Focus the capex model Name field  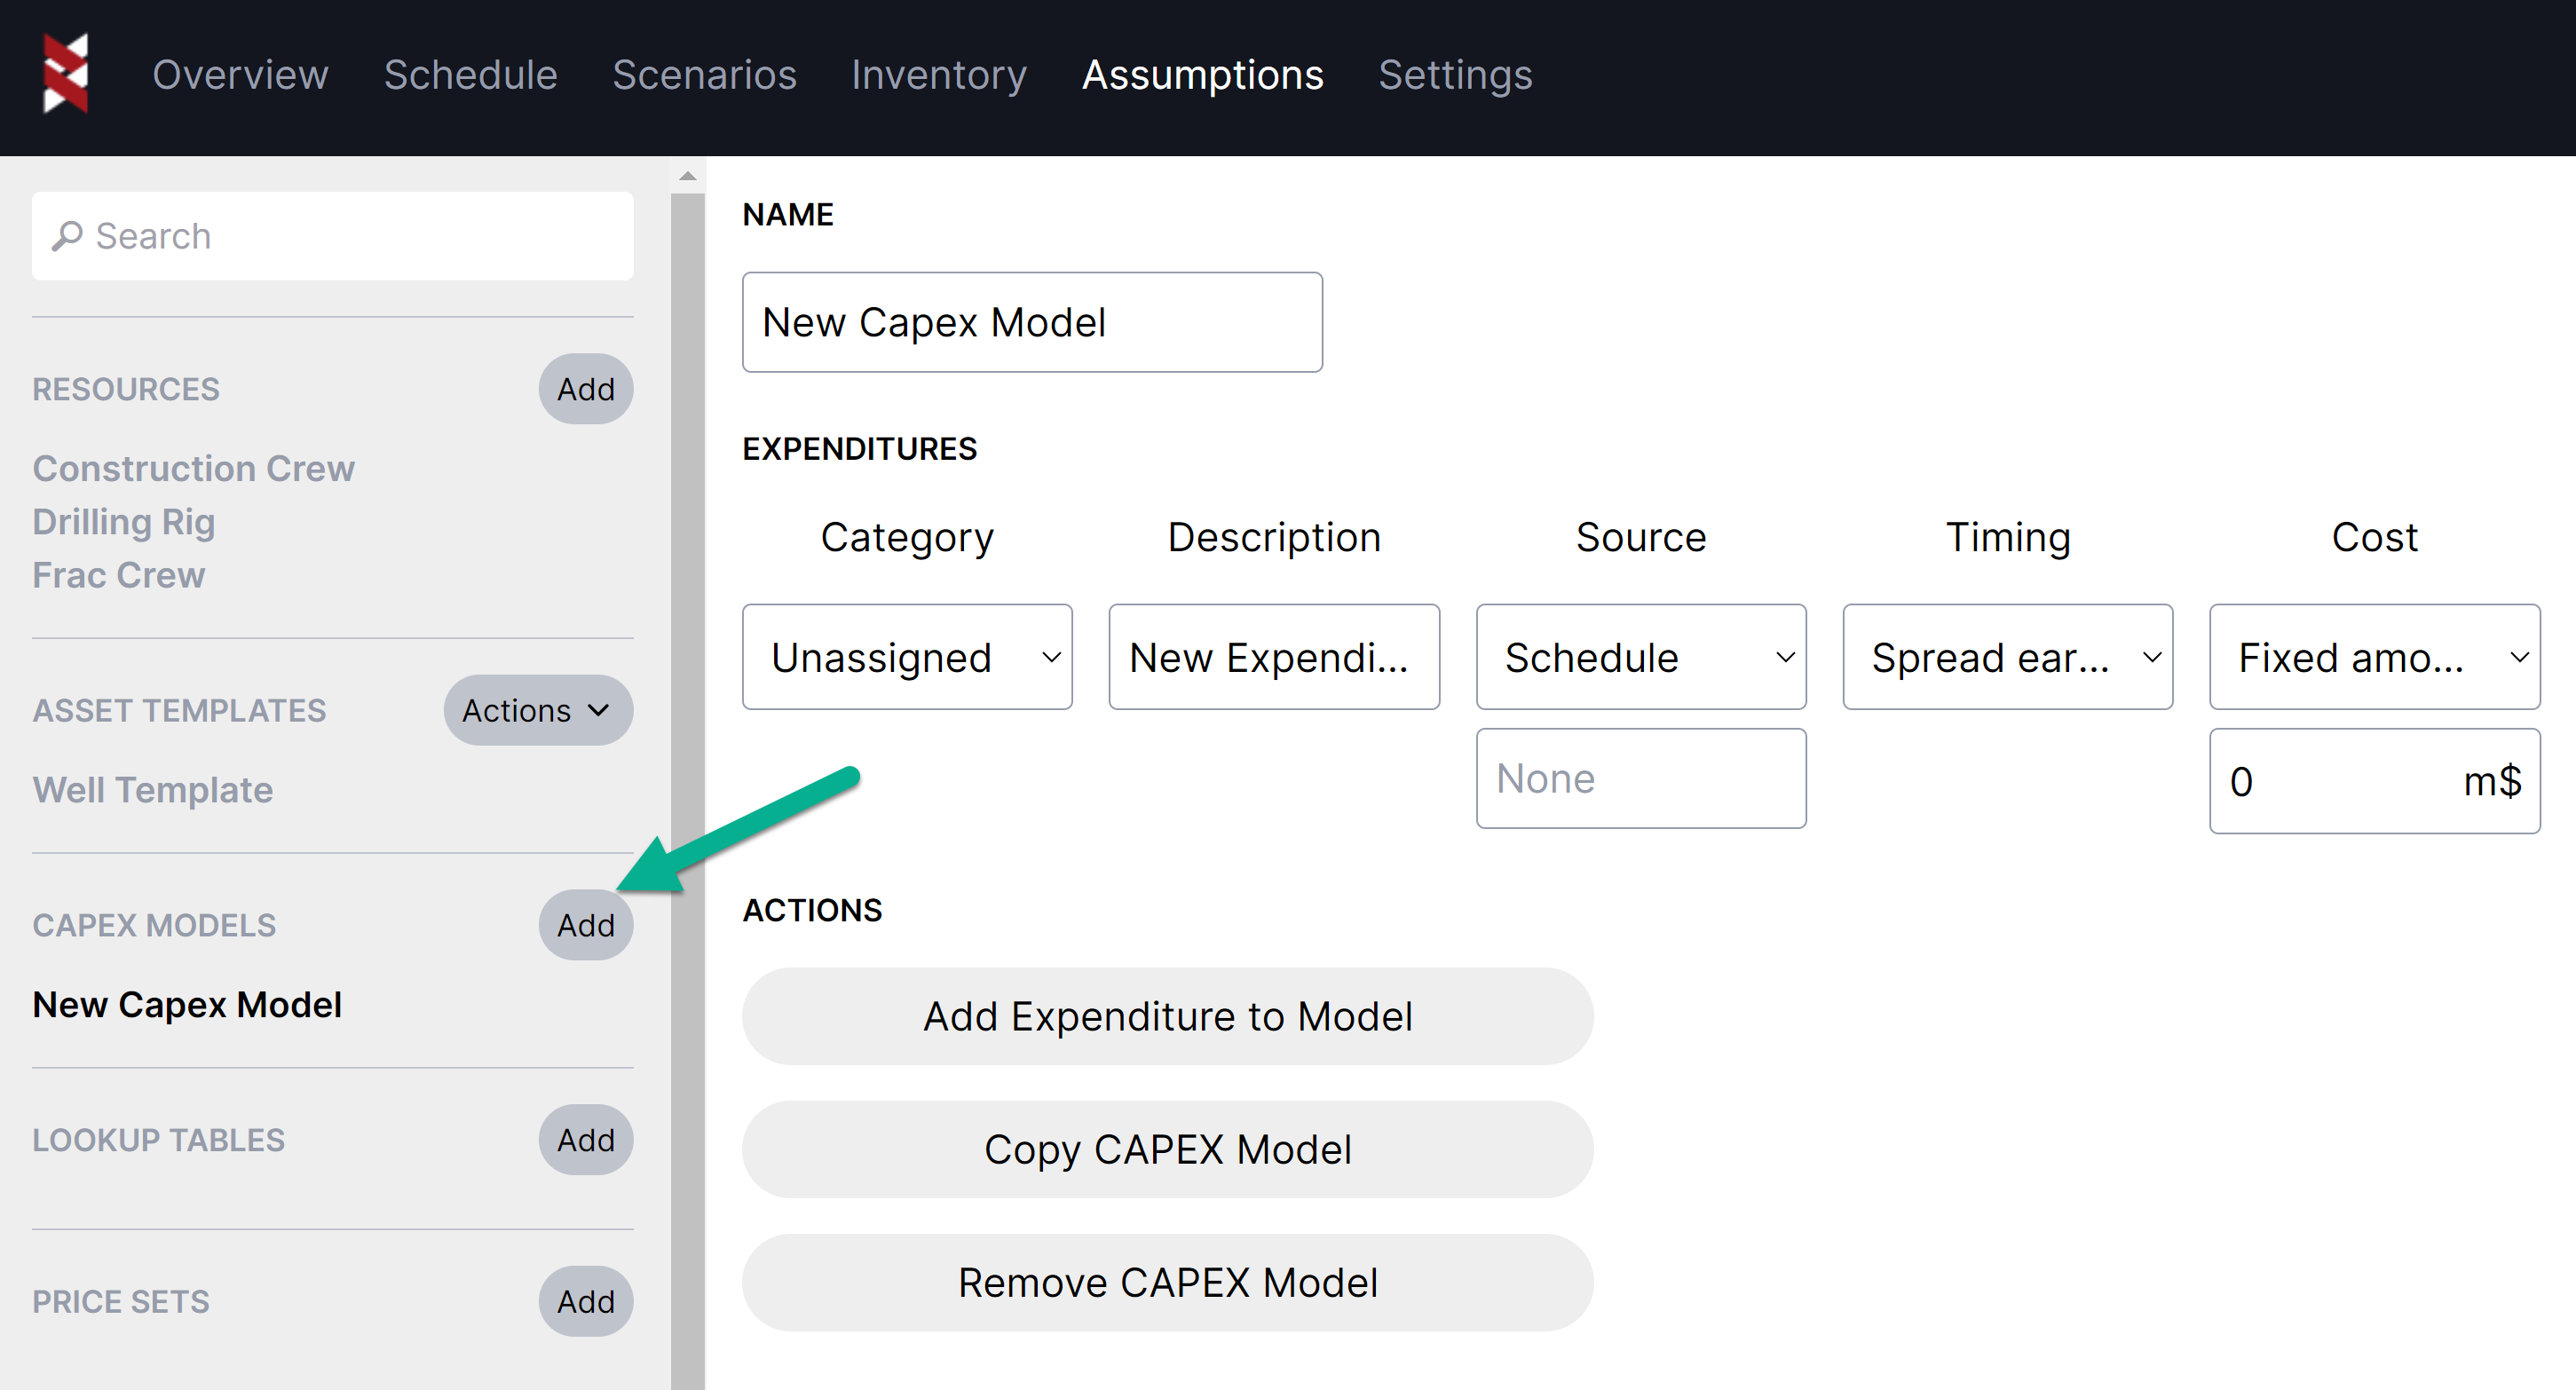(x=1031, y=322)
